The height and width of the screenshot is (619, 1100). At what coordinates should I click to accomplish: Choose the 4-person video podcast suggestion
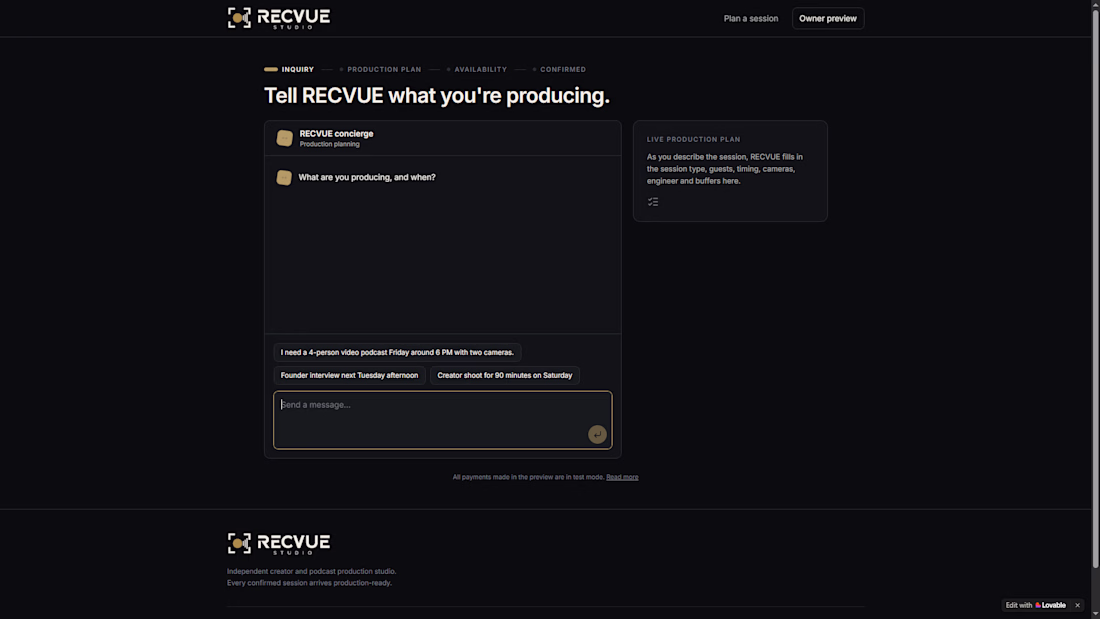397,352
